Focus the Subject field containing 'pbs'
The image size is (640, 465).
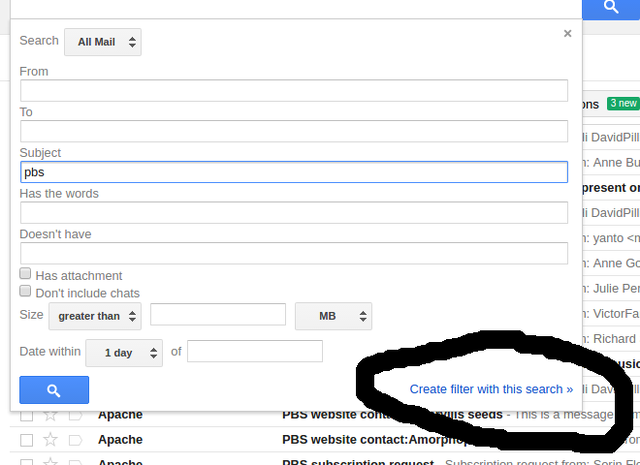tap(294, 172)
